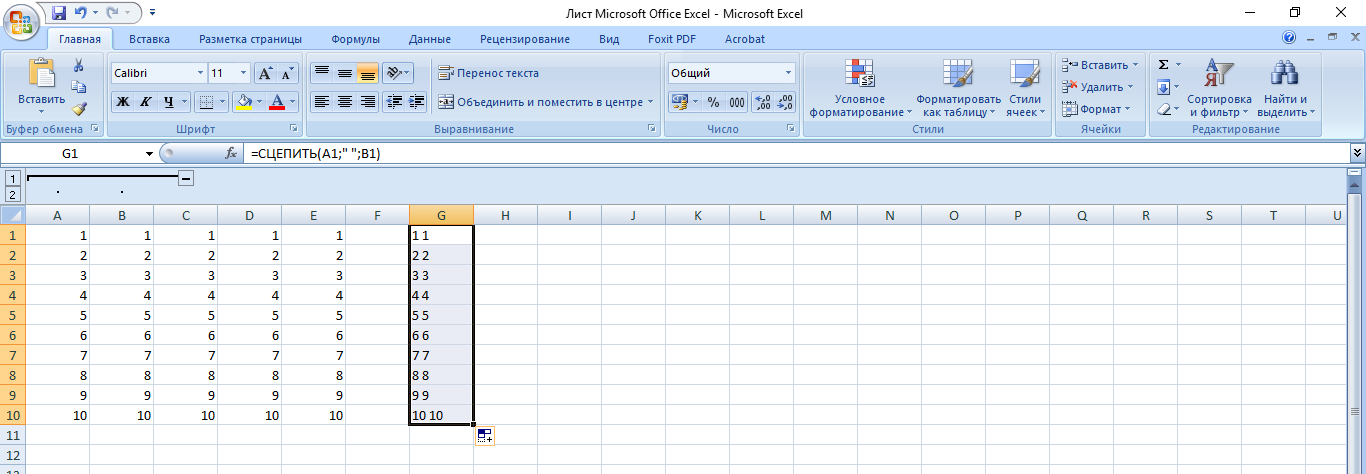Open Найти и выделить menu
Screen dimensions: 1366x474
coord(1285,88)
